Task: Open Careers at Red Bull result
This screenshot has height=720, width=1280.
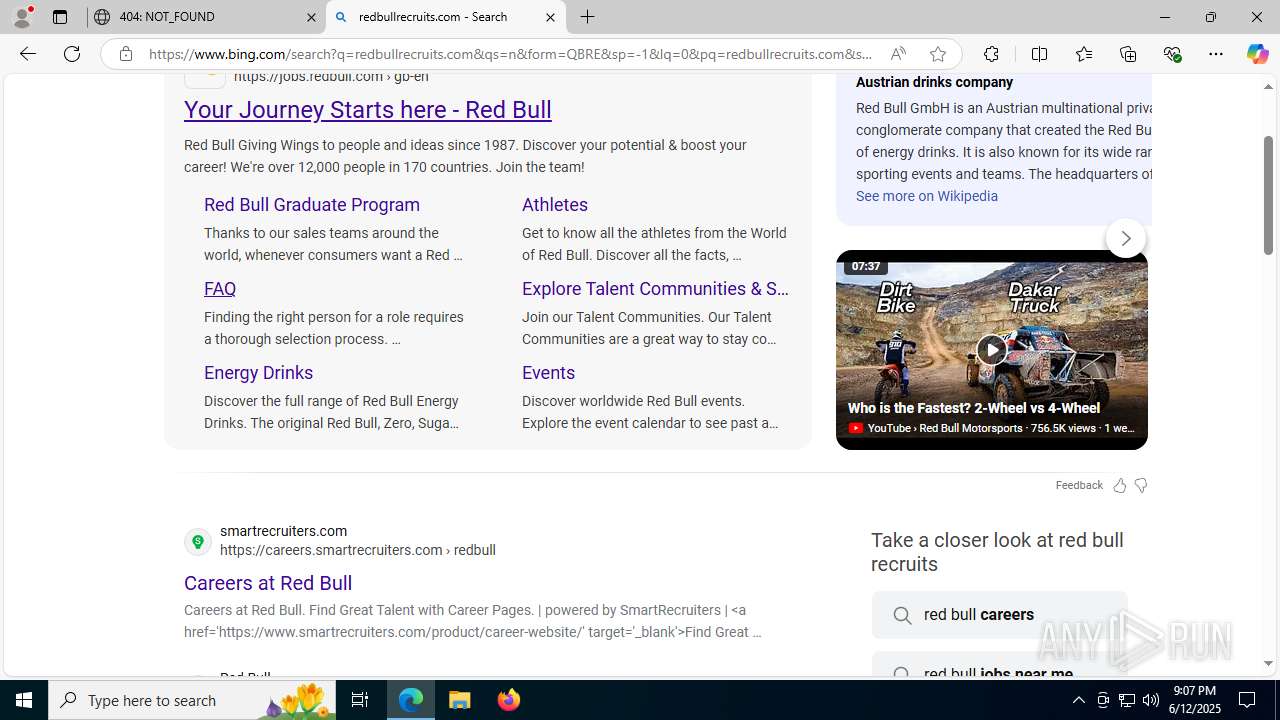Action: pos(268,582)
